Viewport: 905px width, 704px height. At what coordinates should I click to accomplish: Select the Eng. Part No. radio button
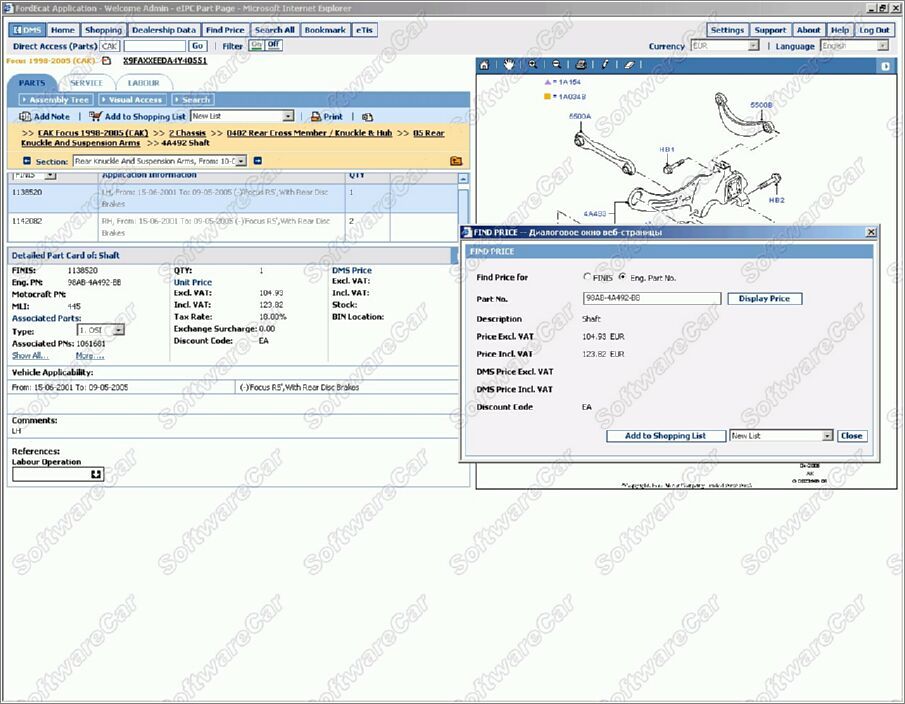coord(623,277)
